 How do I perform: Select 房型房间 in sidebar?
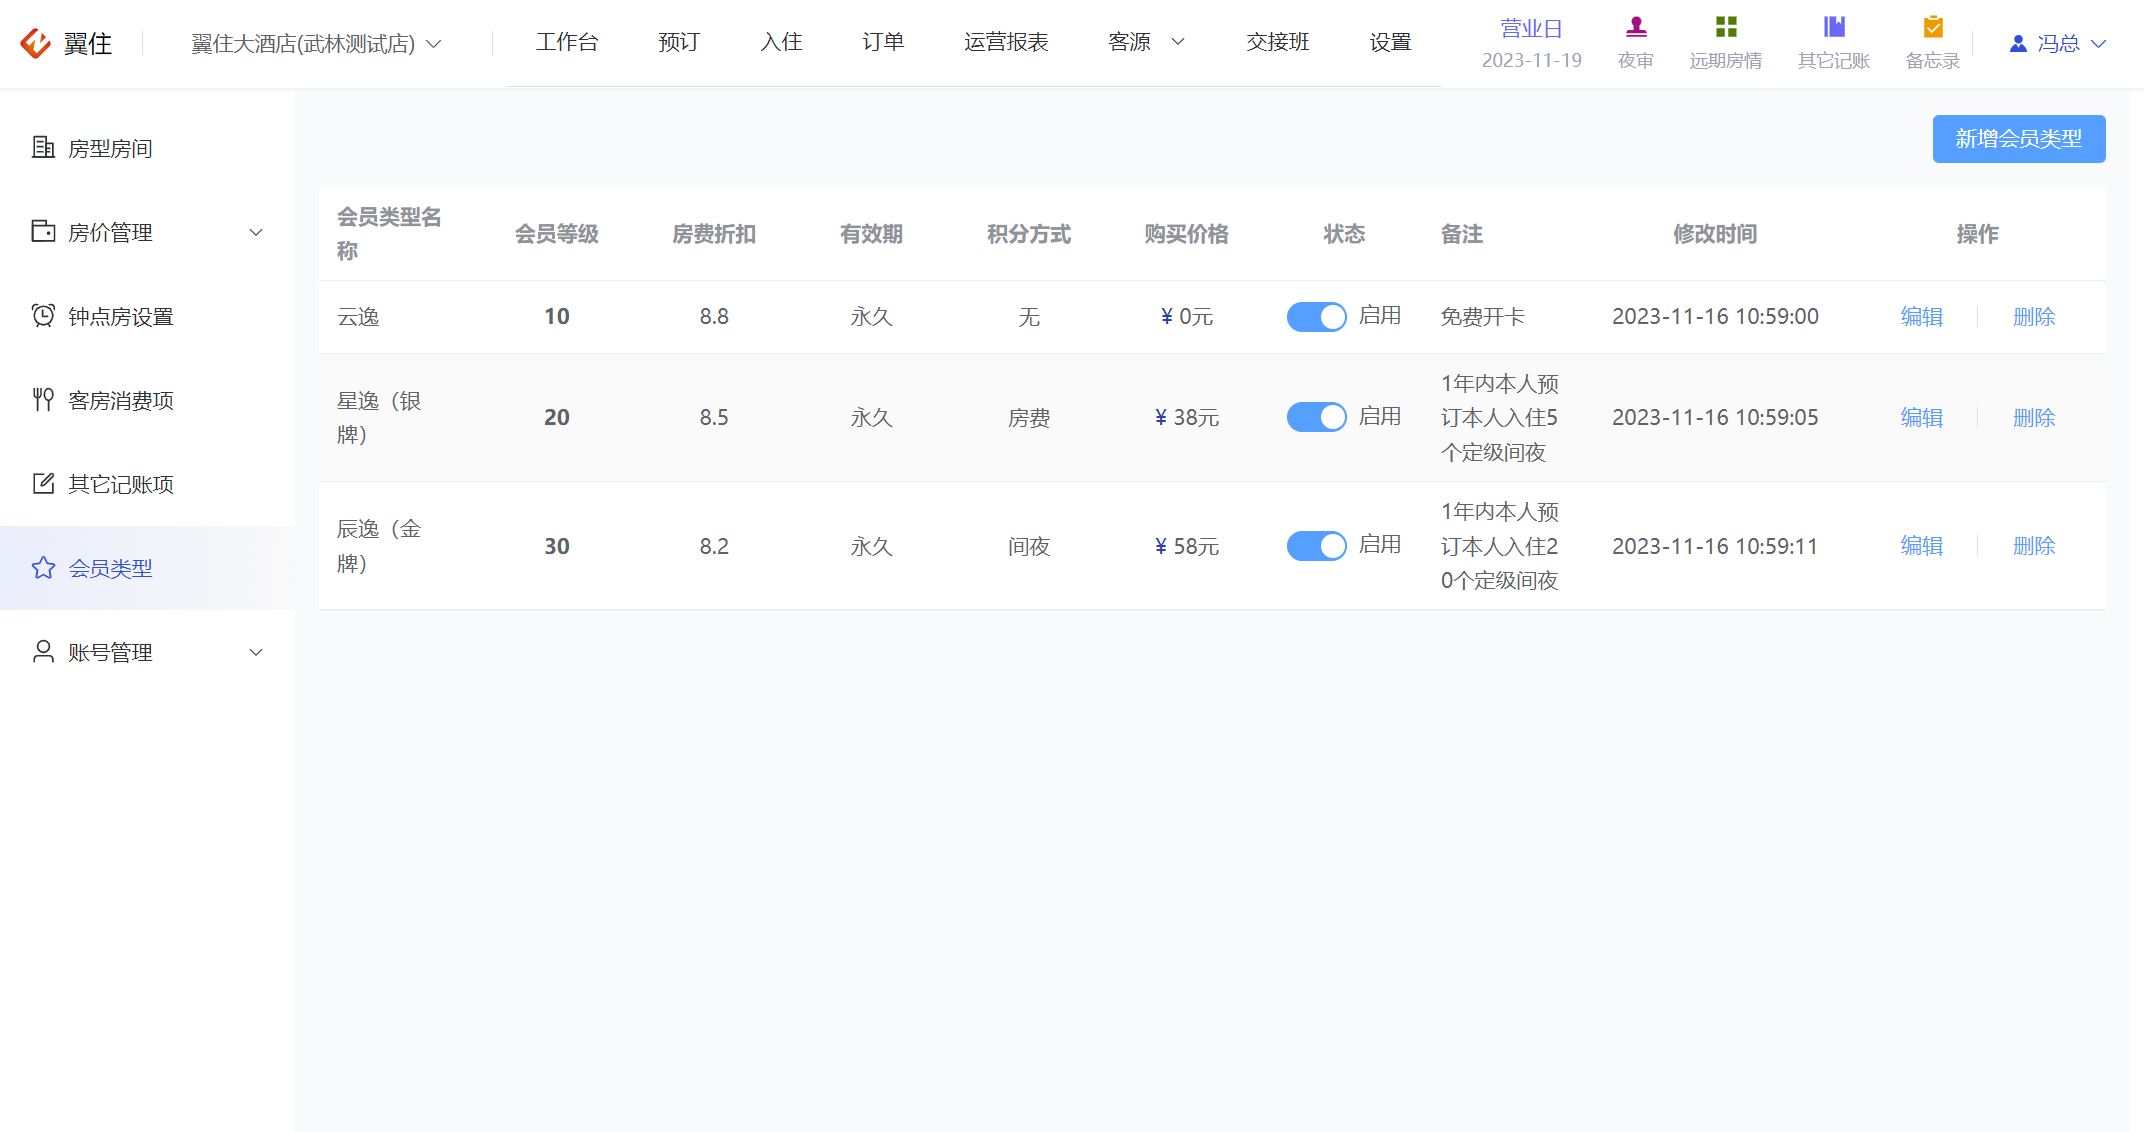click(x=148, y=148)
